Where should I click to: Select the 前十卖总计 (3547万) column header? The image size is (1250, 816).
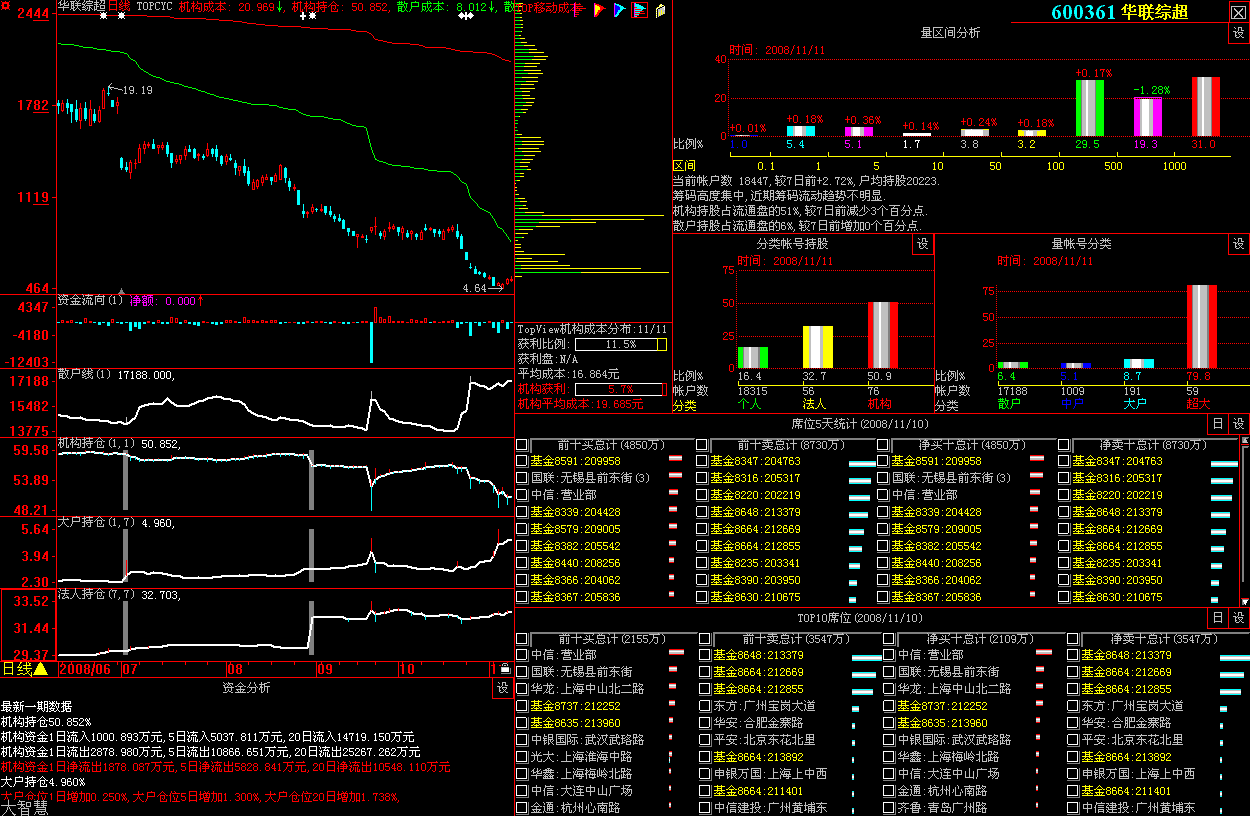(x=789, y=638)
